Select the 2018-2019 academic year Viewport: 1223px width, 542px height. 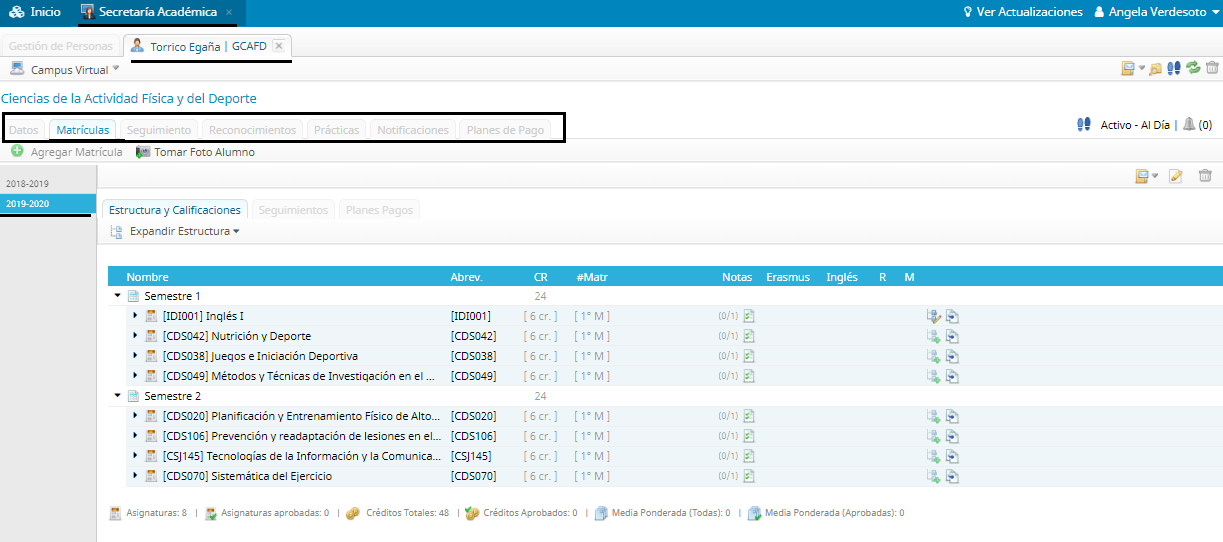click(26, 184)
